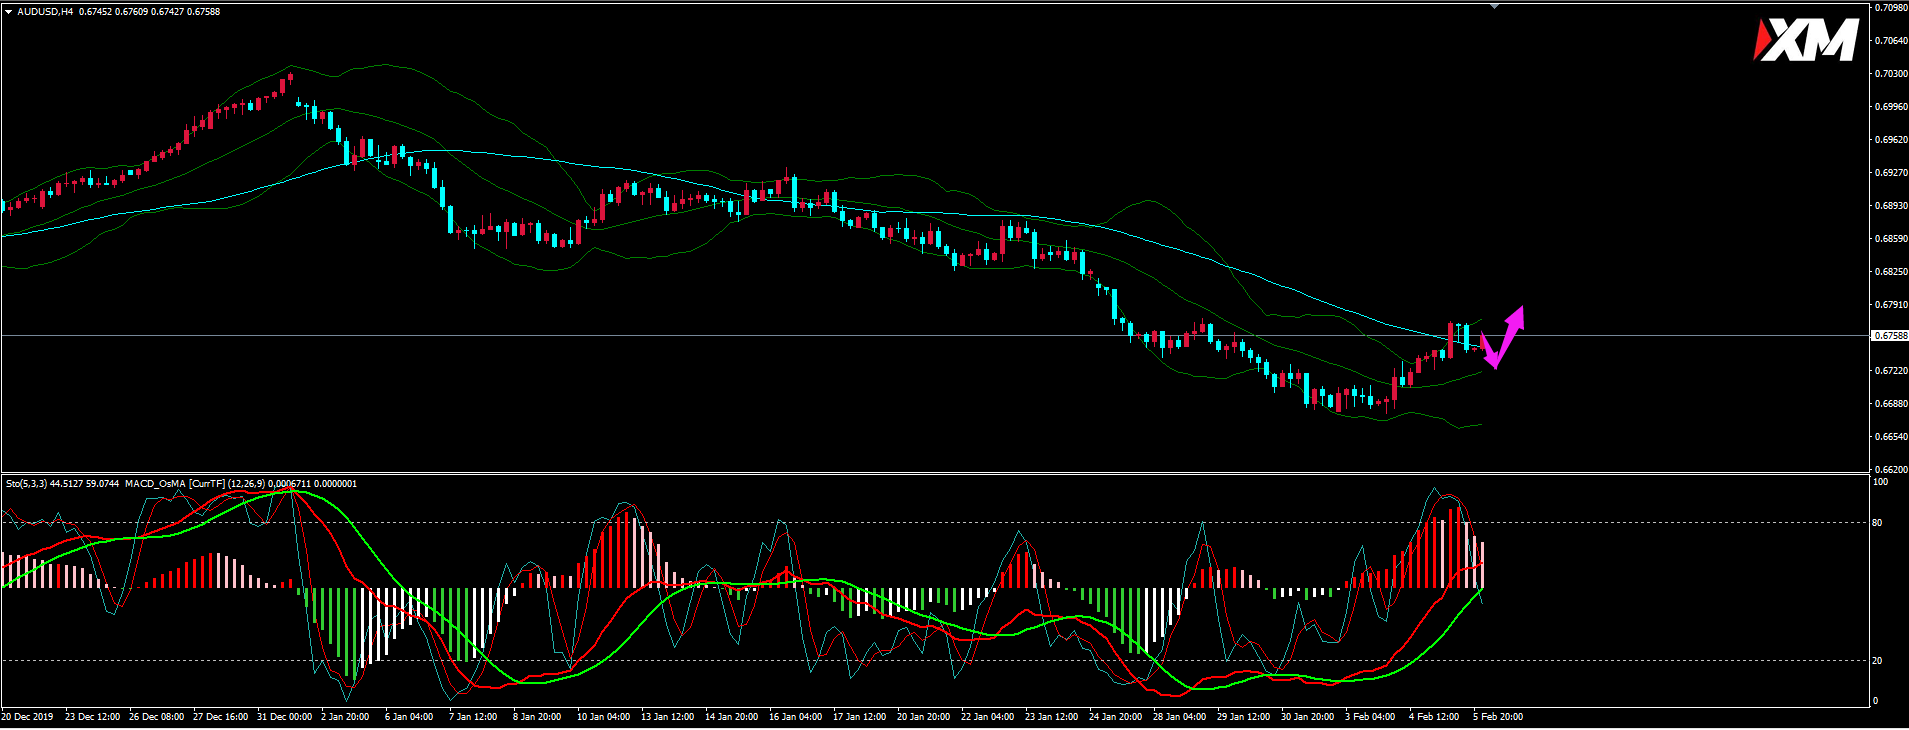Click the 31 Dec 00:00 time label
Viewport: 1909px width, 730px height.
pos(285,717)
